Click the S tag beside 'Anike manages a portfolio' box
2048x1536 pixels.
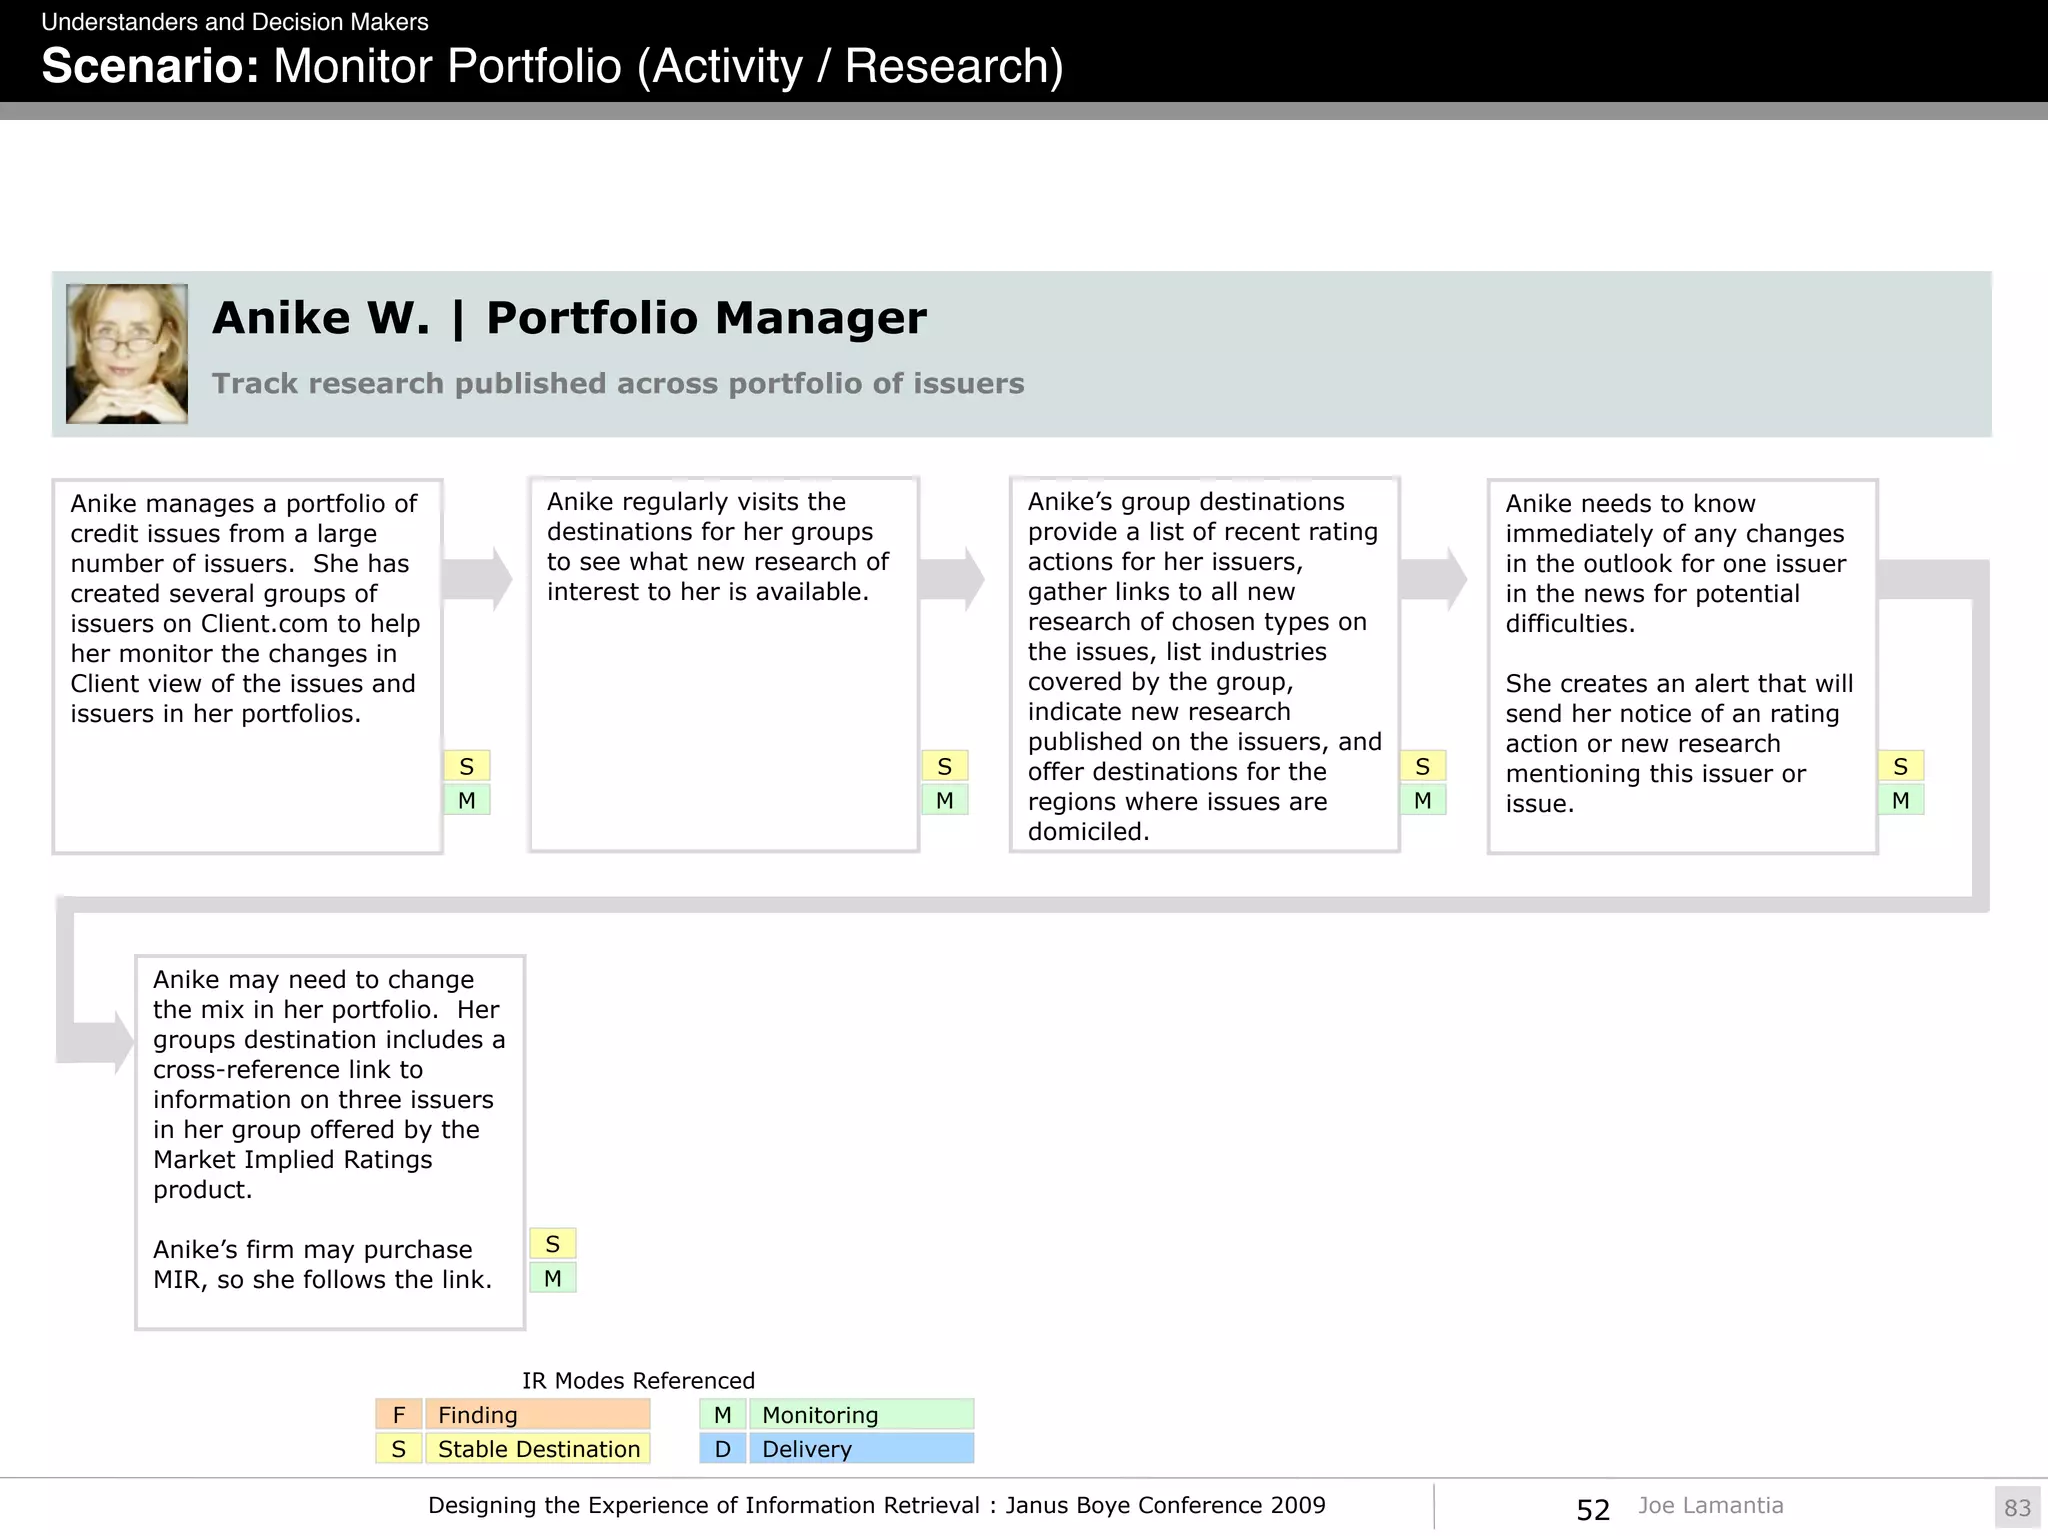[x=467, y=766]
